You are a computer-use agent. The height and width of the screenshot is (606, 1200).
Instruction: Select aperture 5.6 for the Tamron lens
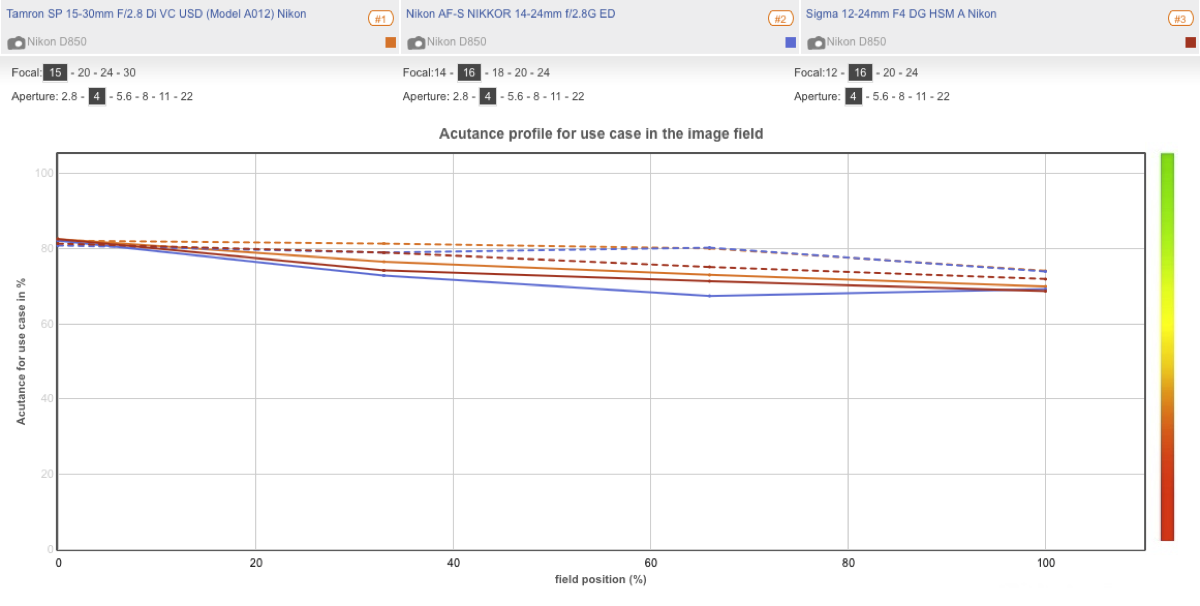click(125, 97)
